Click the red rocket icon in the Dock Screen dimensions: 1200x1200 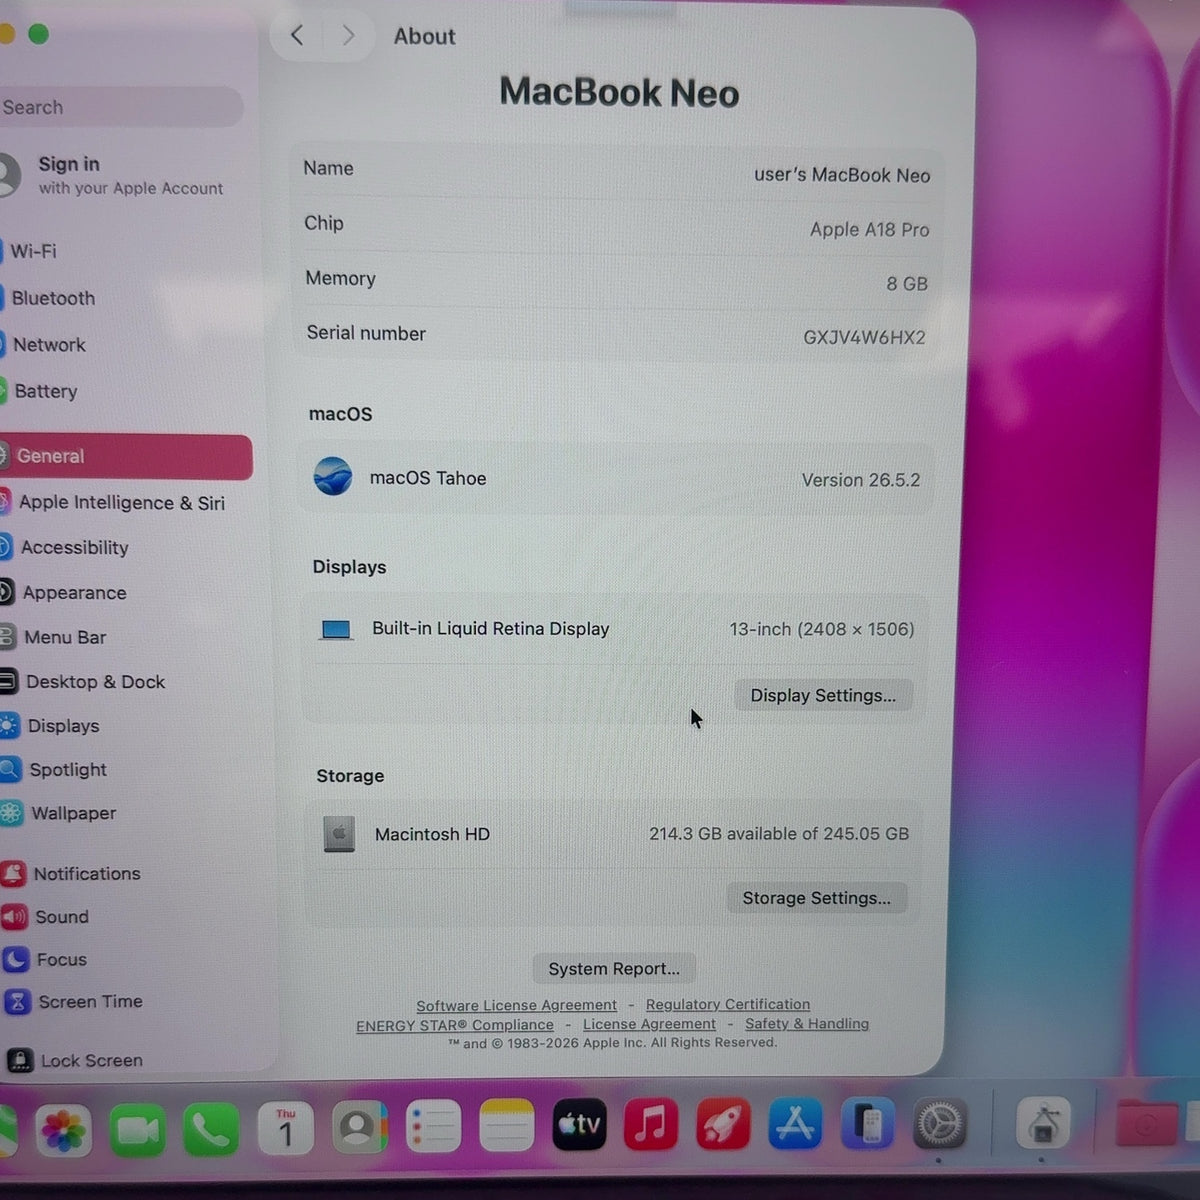[x=723, y=1124]
